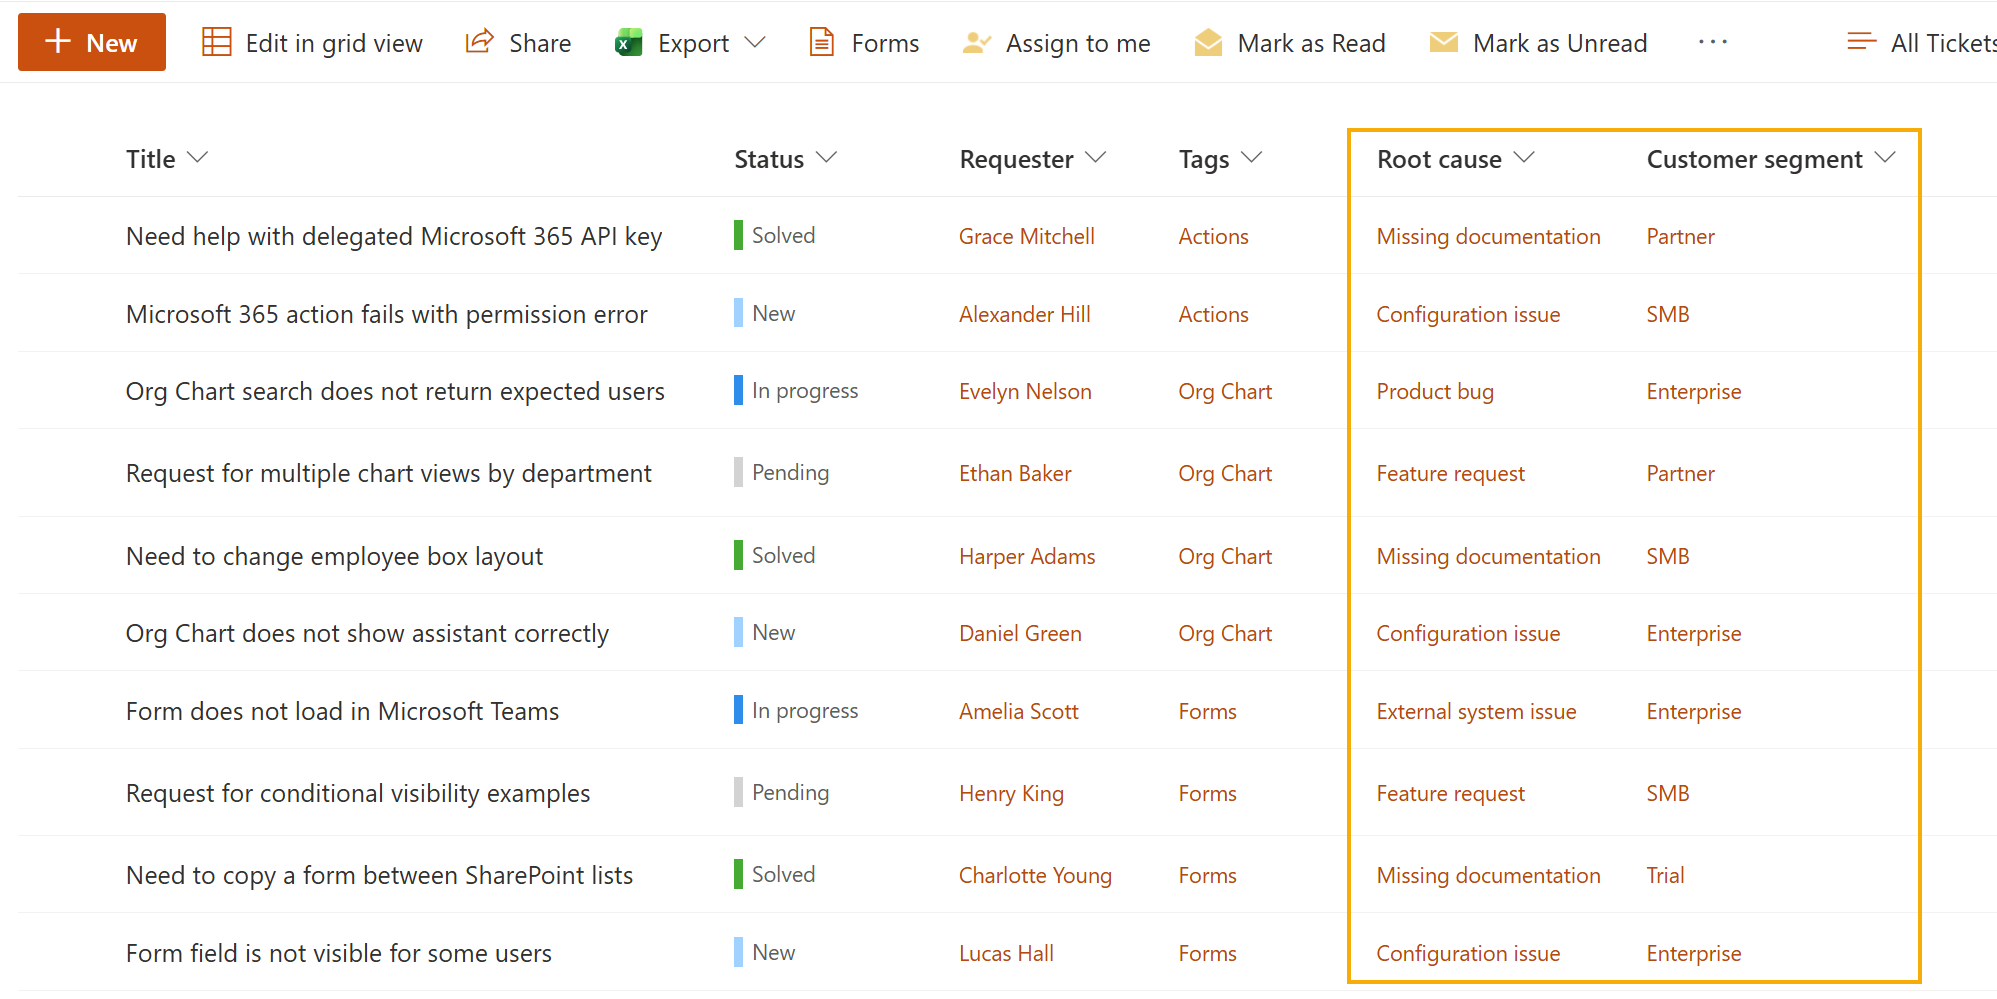1997x999 pixels.
Task: Open ticket Need to change employee box layout
Action: 334,556
